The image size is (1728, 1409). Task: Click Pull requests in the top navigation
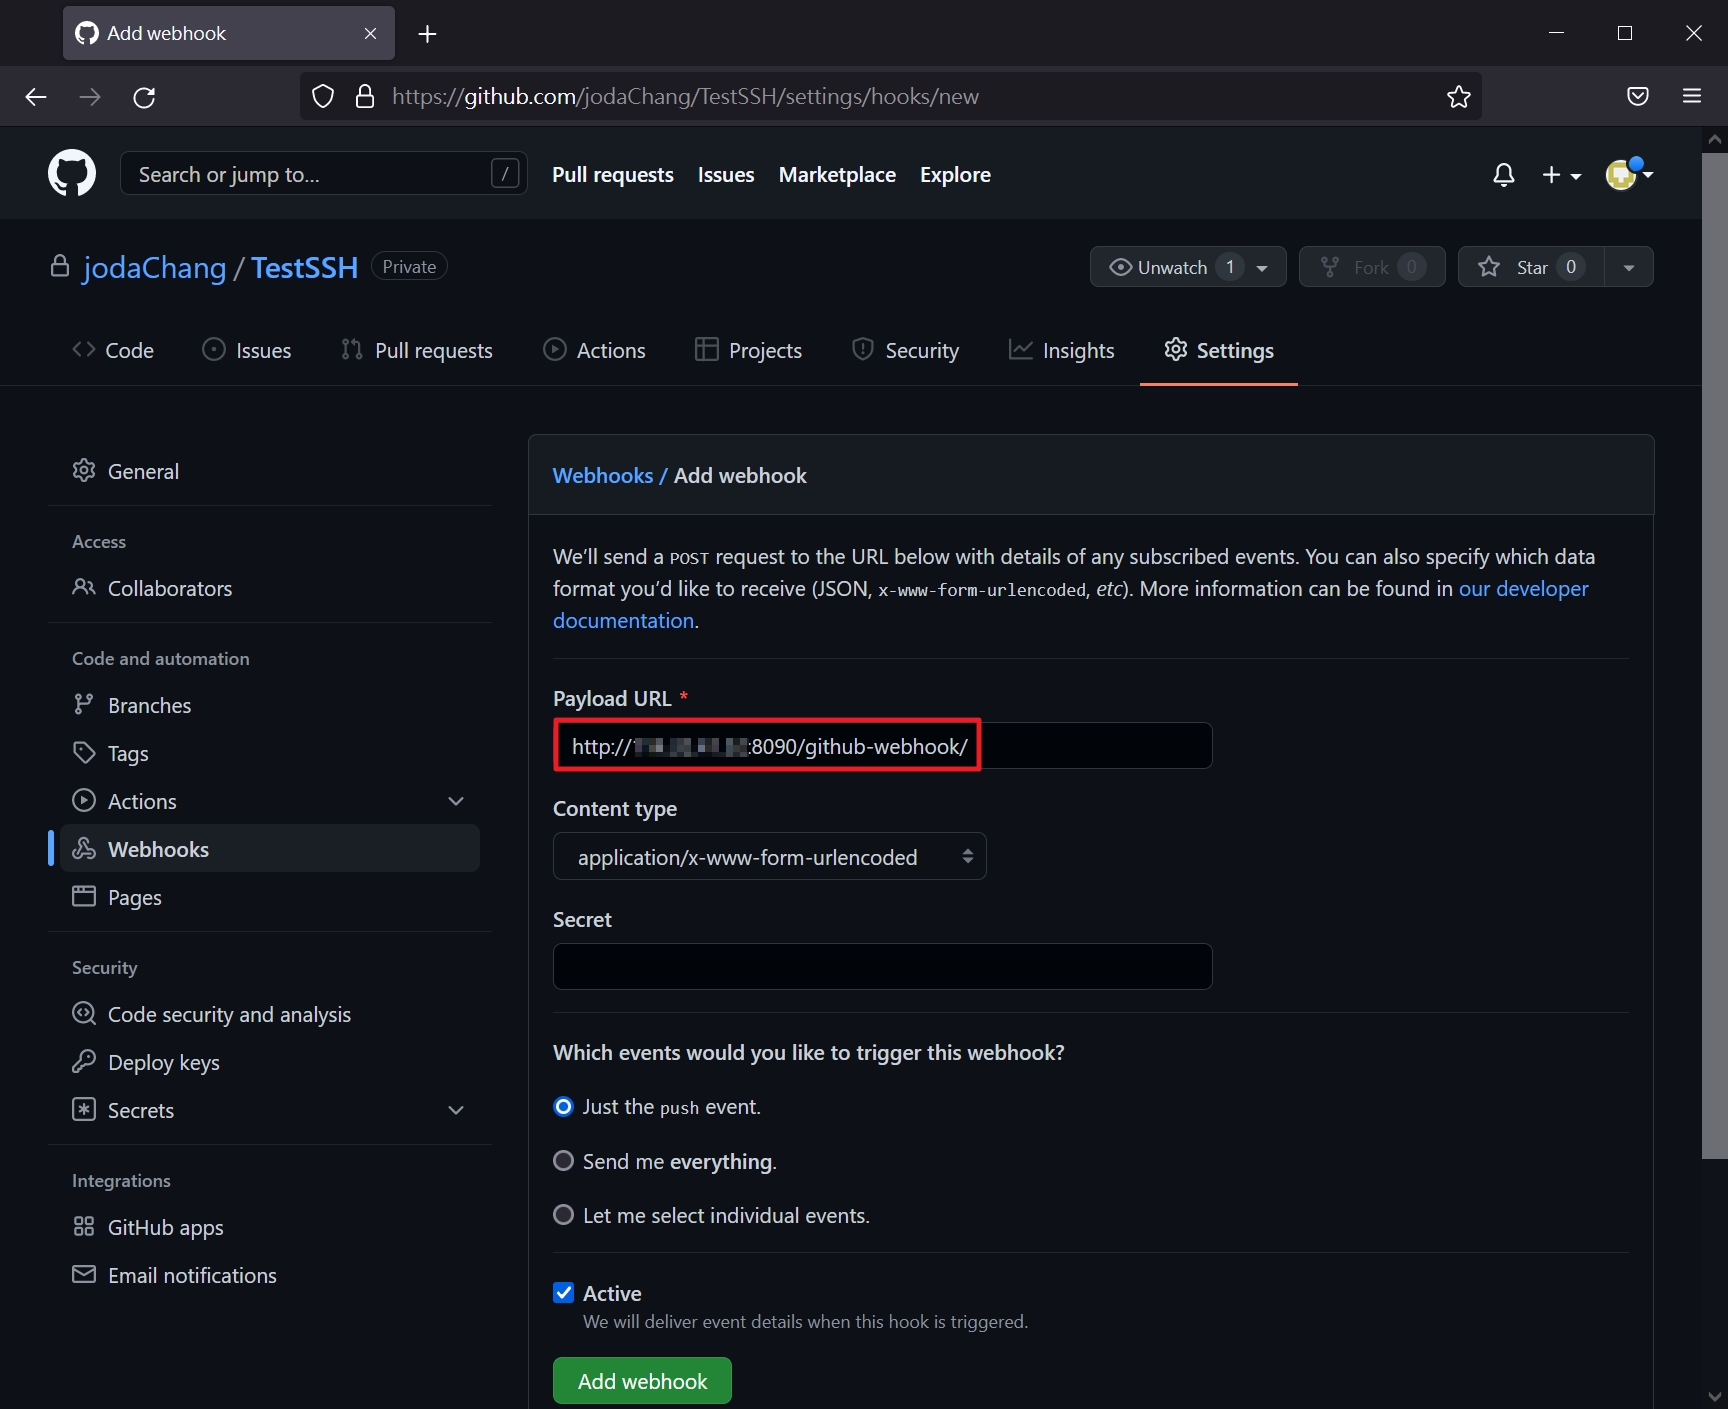tap(613, 175)
